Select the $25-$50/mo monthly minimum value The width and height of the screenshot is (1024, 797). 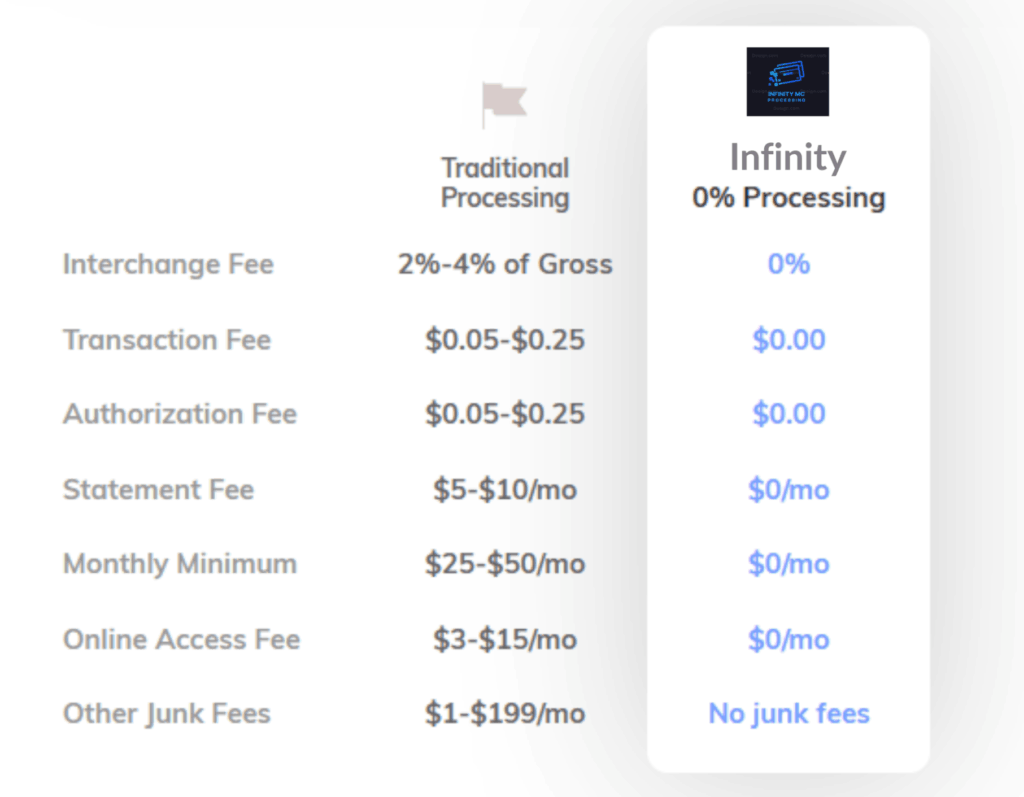click(505, 564)
